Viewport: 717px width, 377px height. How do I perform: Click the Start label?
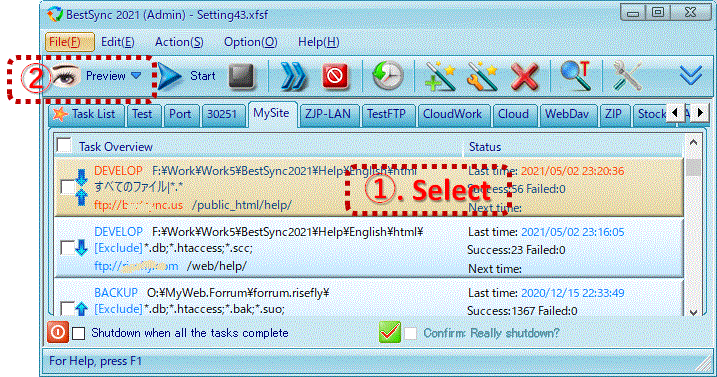point(203,76)
